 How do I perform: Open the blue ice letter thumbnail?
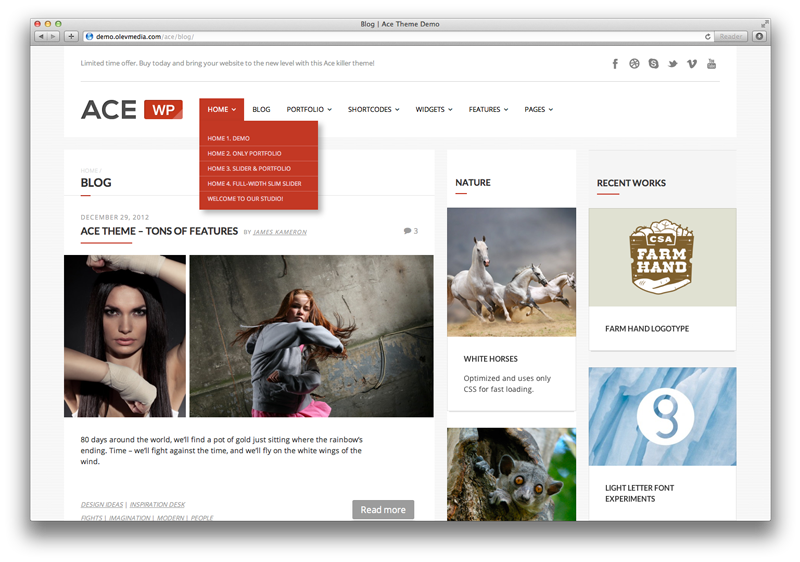point(662,416)
